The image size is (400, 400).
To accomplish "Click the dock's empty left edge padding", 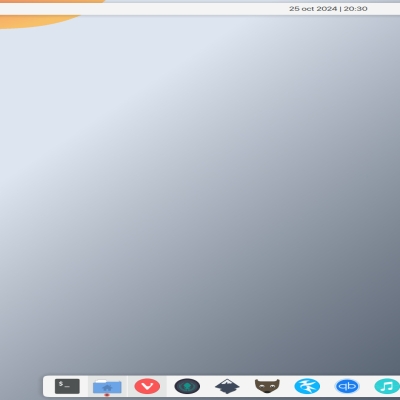I will click(48, 386).
